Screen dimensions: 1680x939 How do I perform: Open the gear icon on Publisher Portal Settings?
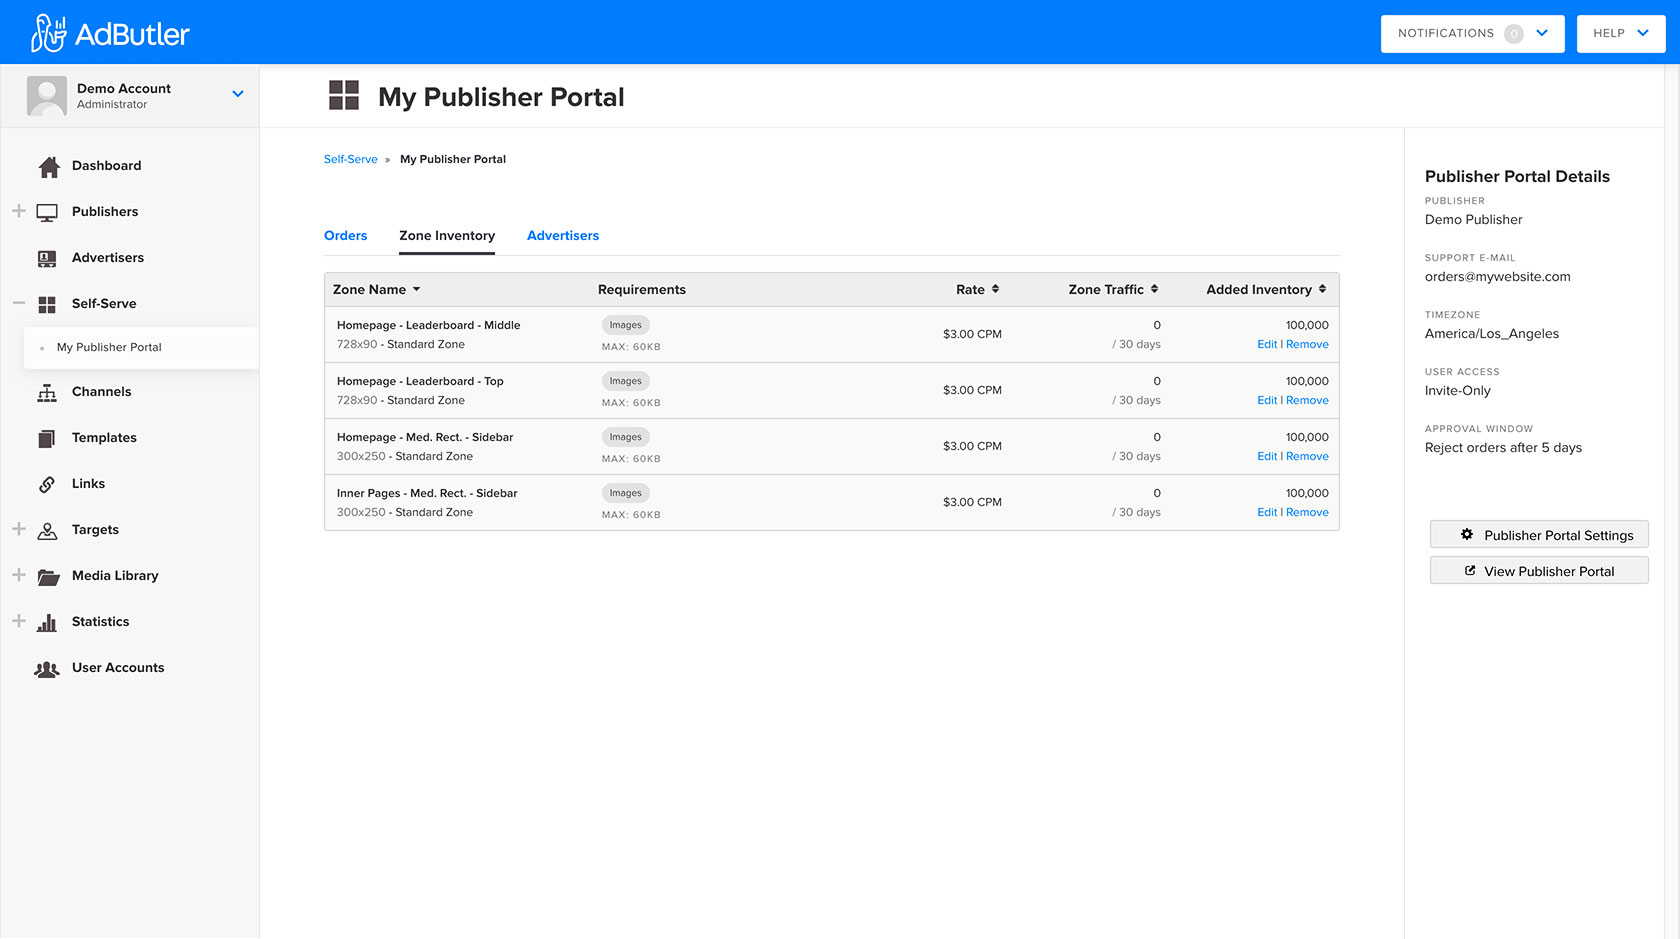(x=1467, y=534)
